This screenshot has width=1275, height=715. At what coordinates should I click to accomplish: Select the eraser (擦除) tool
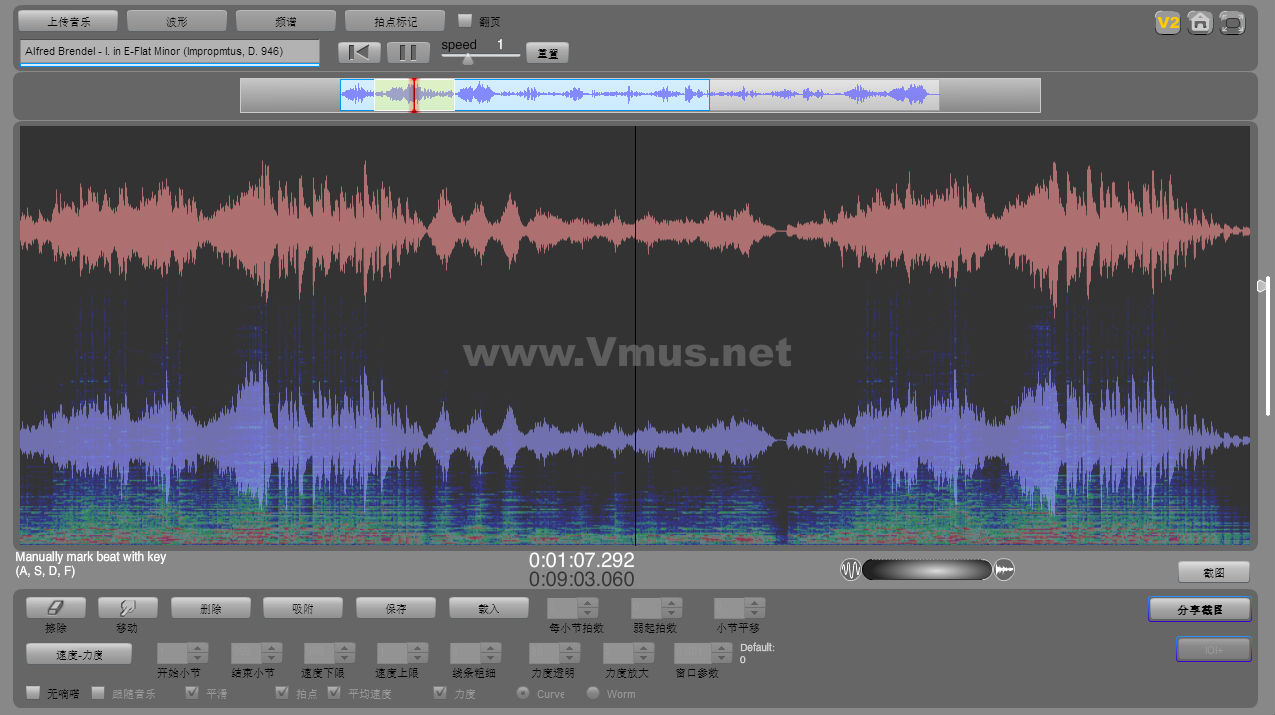click(x=56, y=607)
